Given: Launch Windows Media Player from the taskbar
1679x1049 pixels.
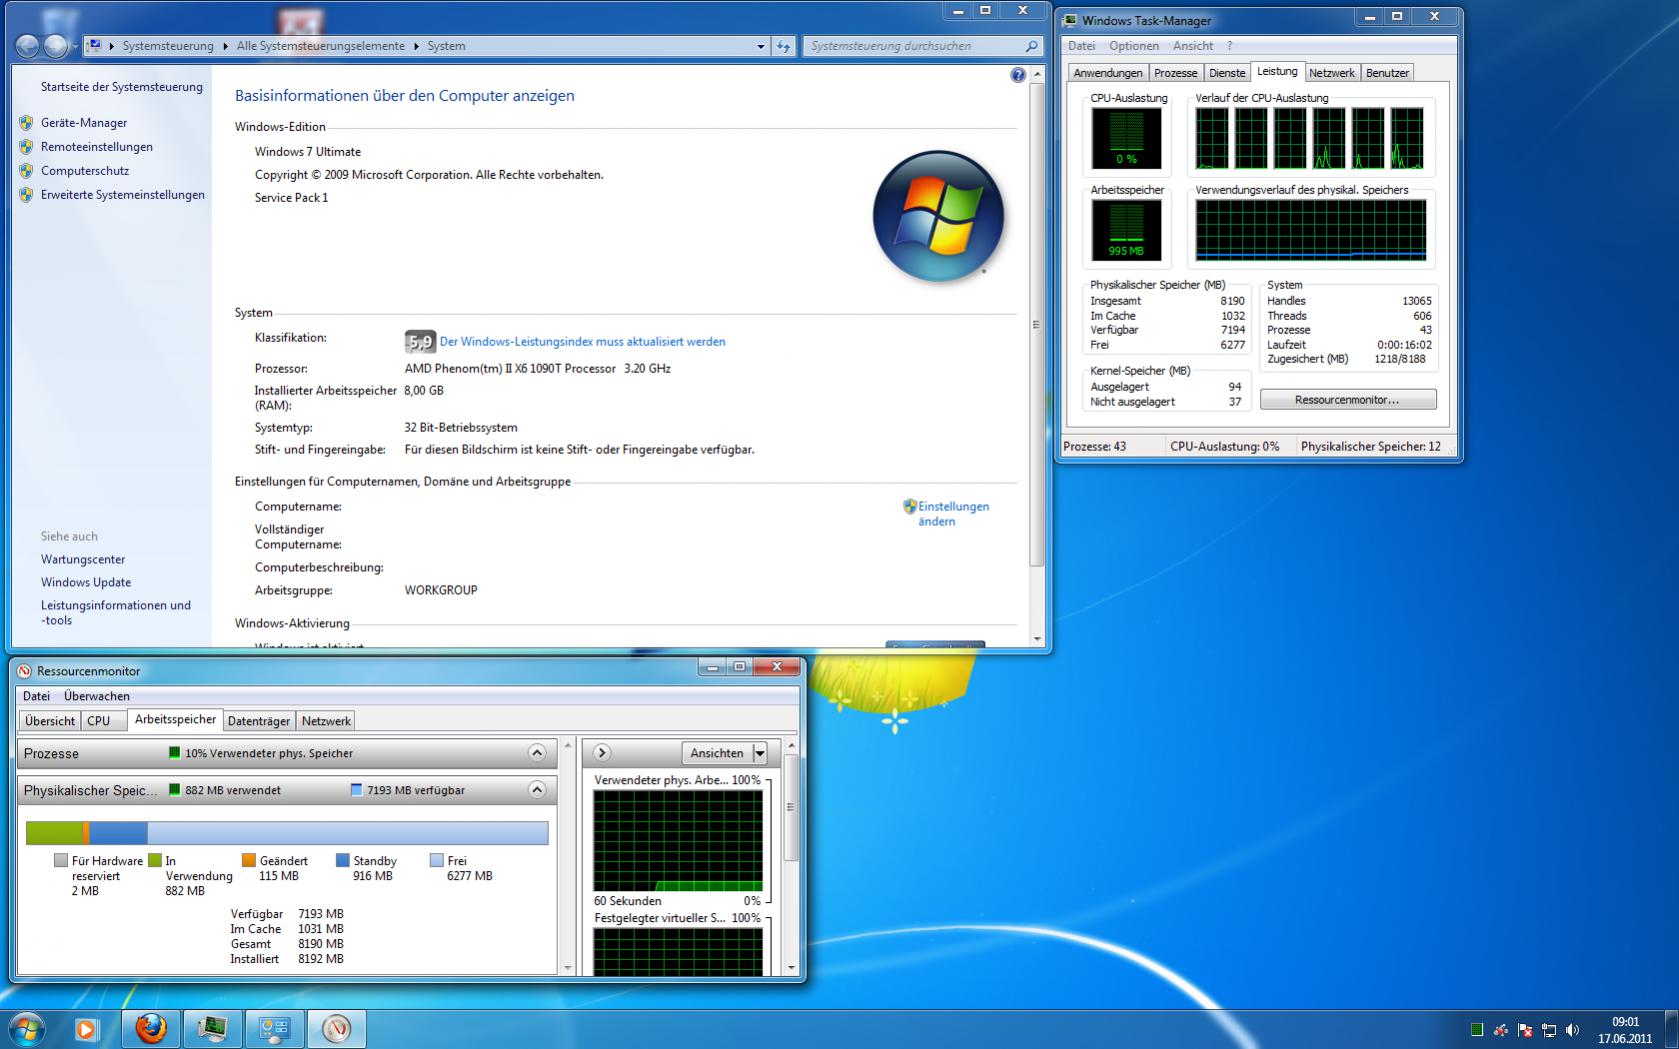Looking at the screenshot, I should [87, 1028].
